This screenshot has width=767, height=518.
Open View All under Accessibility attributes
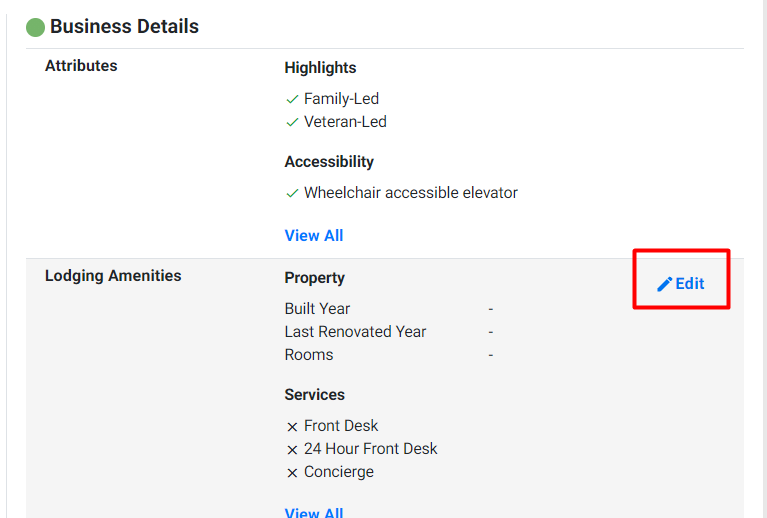click(x=314, y=236)
